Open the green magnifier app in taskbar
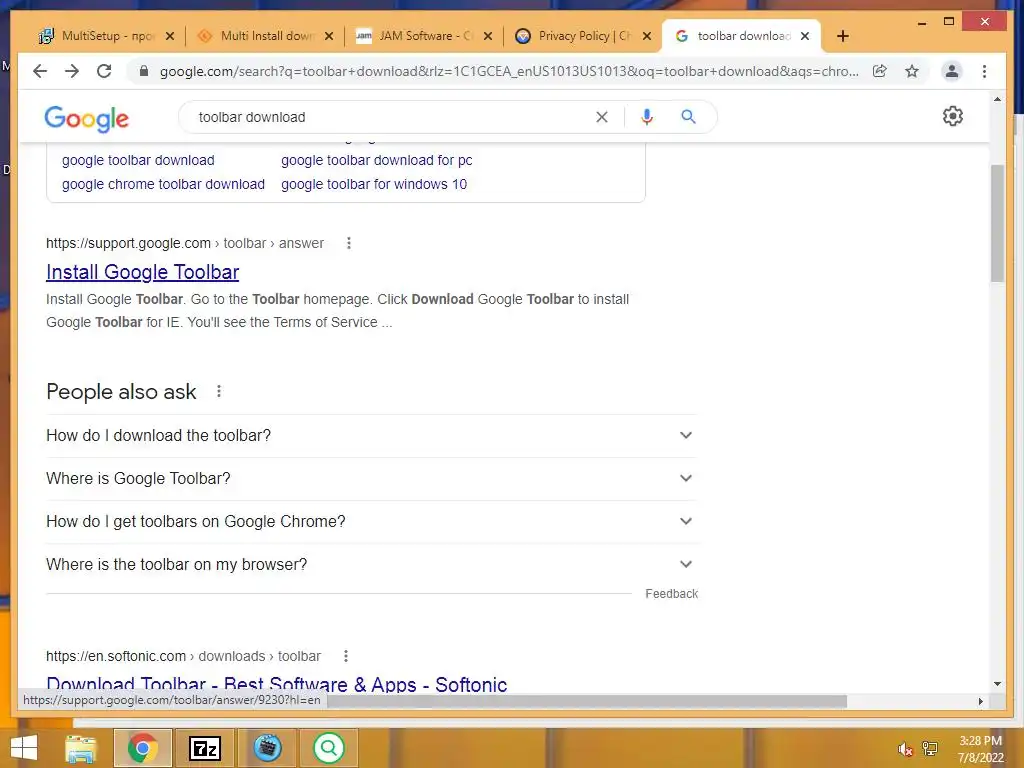 click(x=329, y=748)
